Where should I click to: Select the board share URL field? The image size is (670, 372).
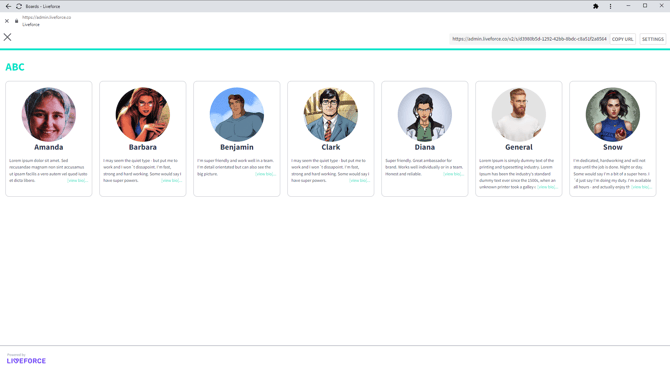click(x=529, y=39)
